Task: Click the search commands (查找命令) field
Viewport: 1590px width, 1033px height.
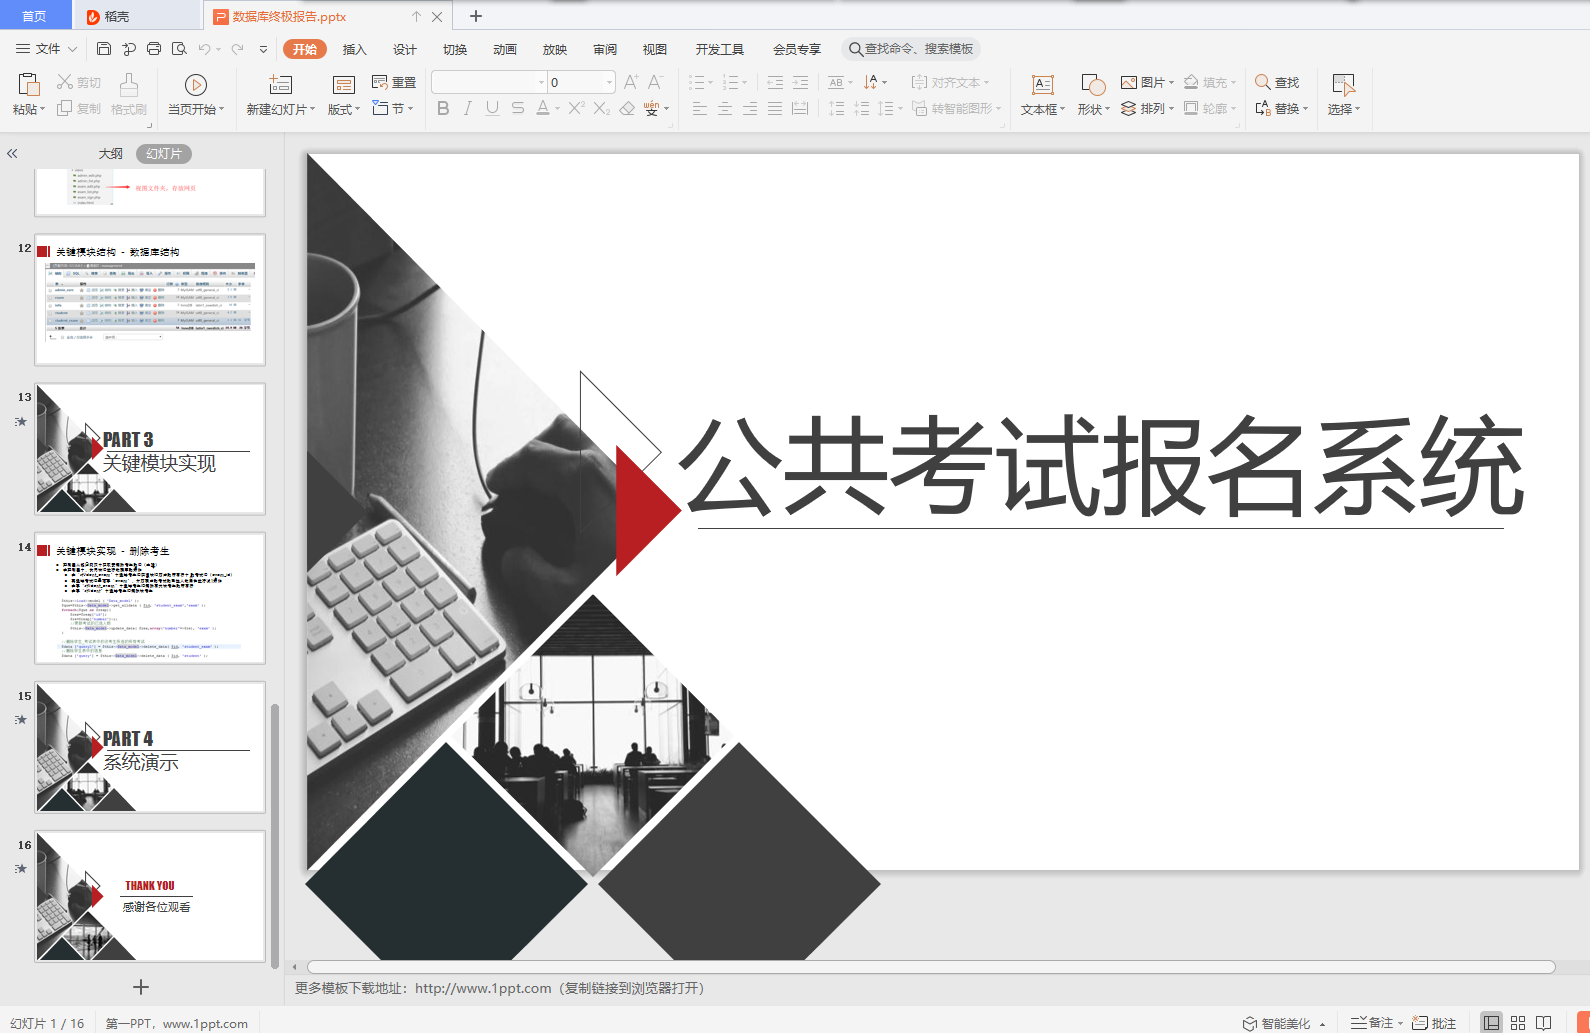Action: (910, 49)
